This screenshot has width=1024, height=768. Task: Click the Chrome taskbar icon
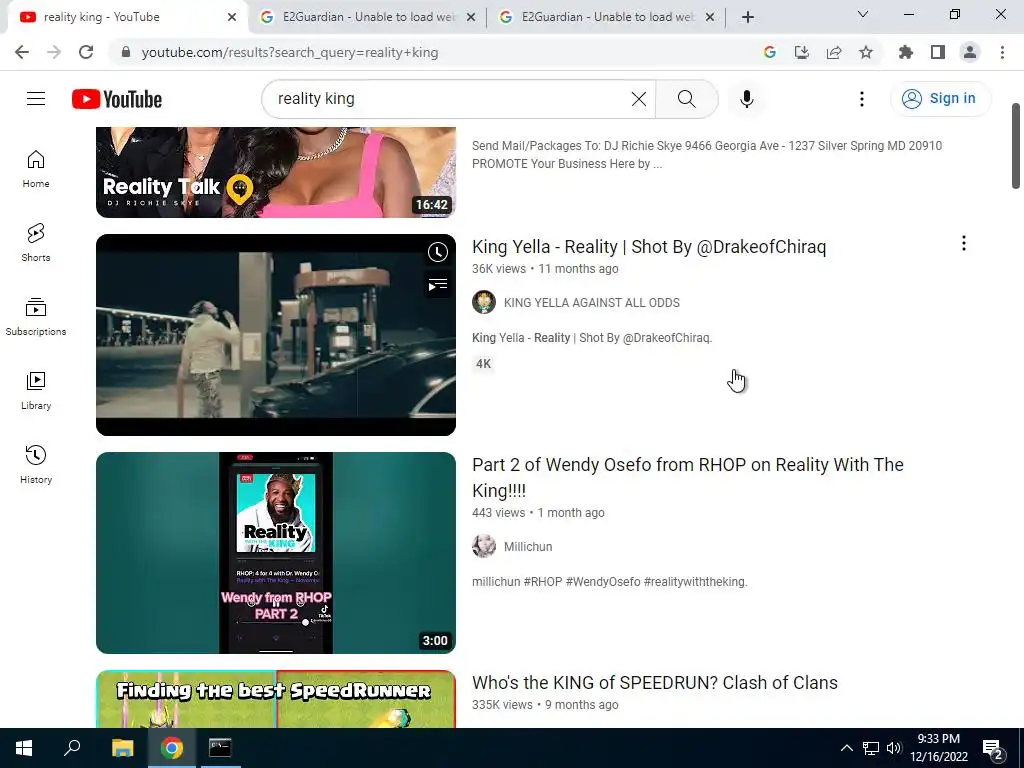(x=172, y=748)
